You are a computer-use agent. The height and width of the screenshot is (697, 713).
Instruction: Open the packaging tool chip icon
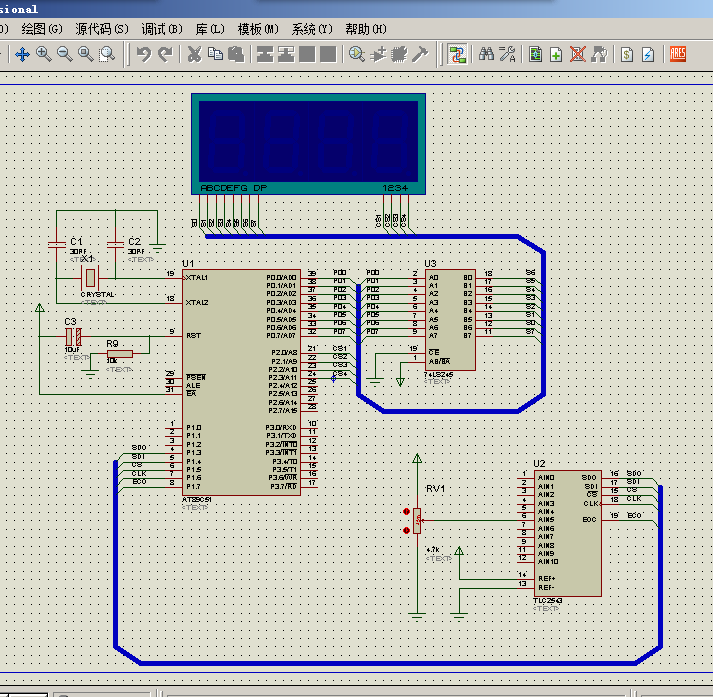(399, 55)
